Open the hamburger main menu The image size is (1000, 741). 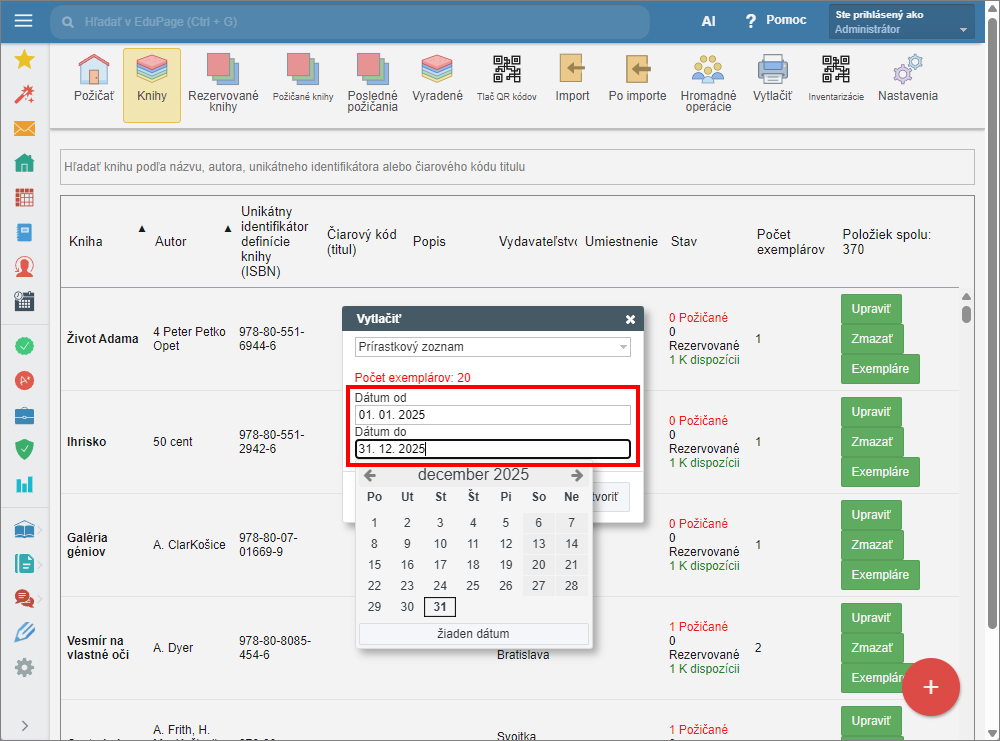click(x=24, y=21)
